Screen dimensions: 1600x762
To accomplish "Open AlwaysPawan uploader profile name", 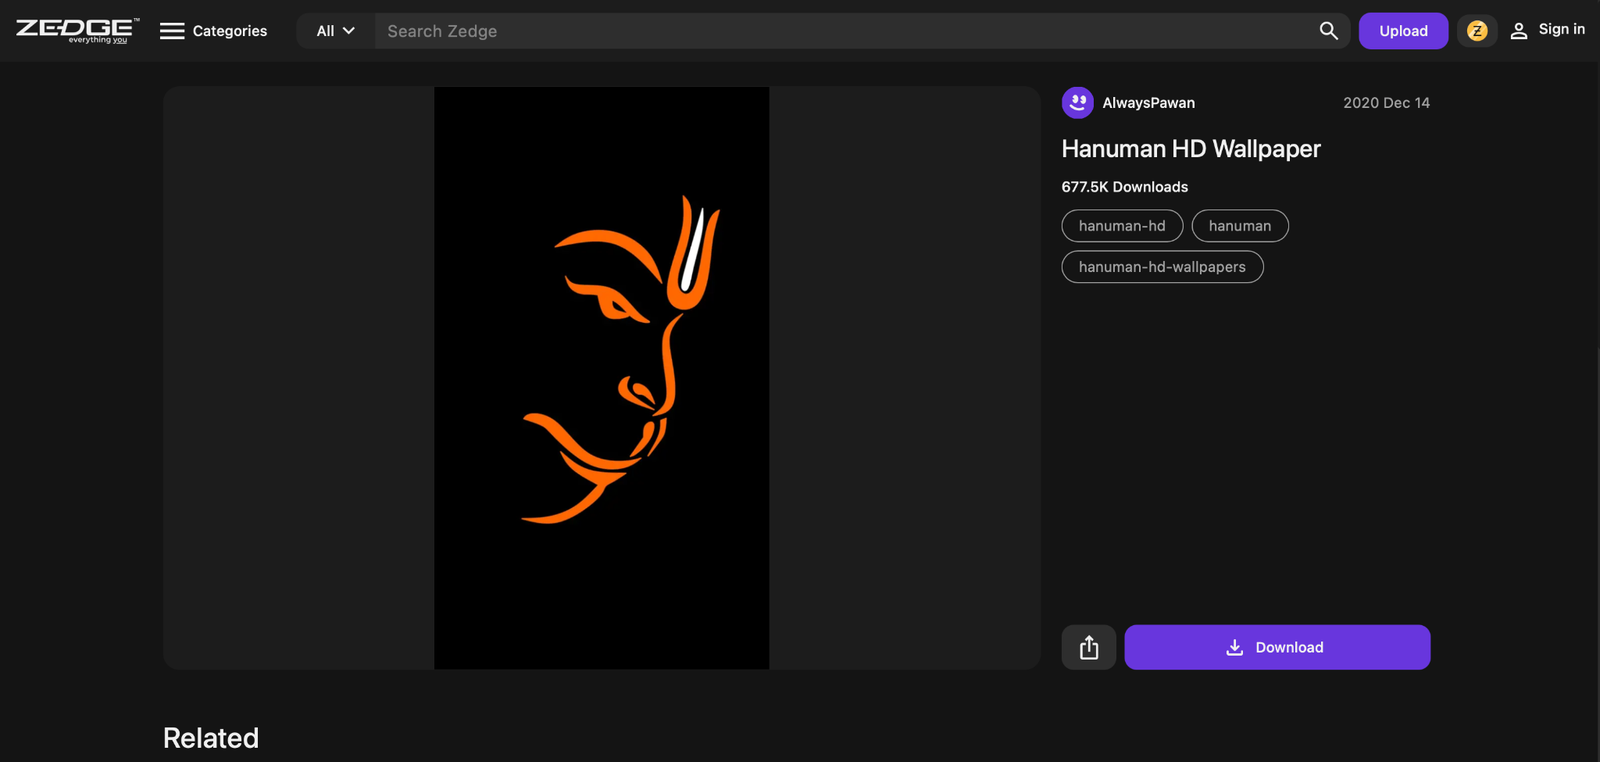I will coord(1148,103).
